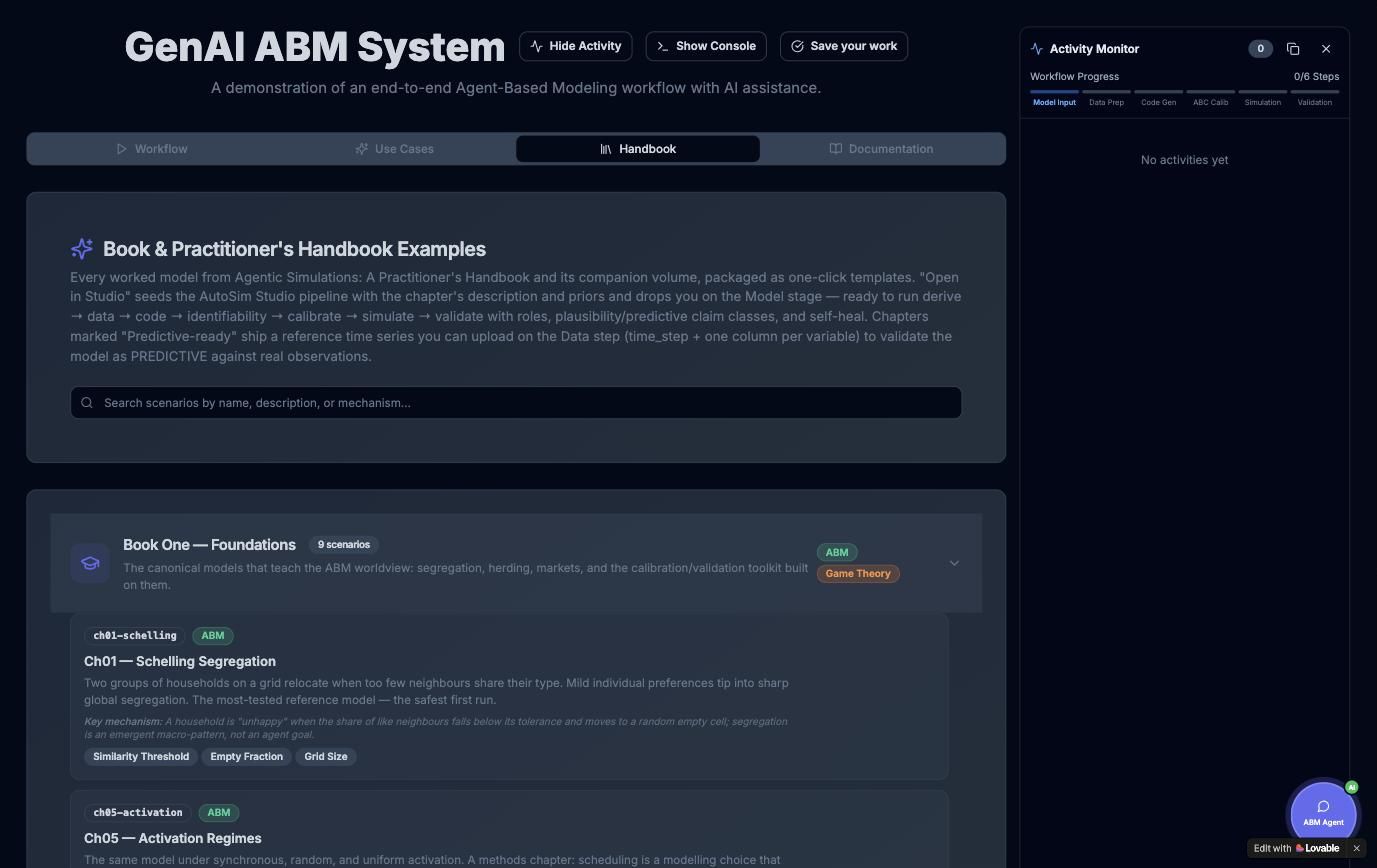Click the sparkle icon beside Handbook Examples heading
This screenshot has height=868, width=1377.
[x=82, y=249]
